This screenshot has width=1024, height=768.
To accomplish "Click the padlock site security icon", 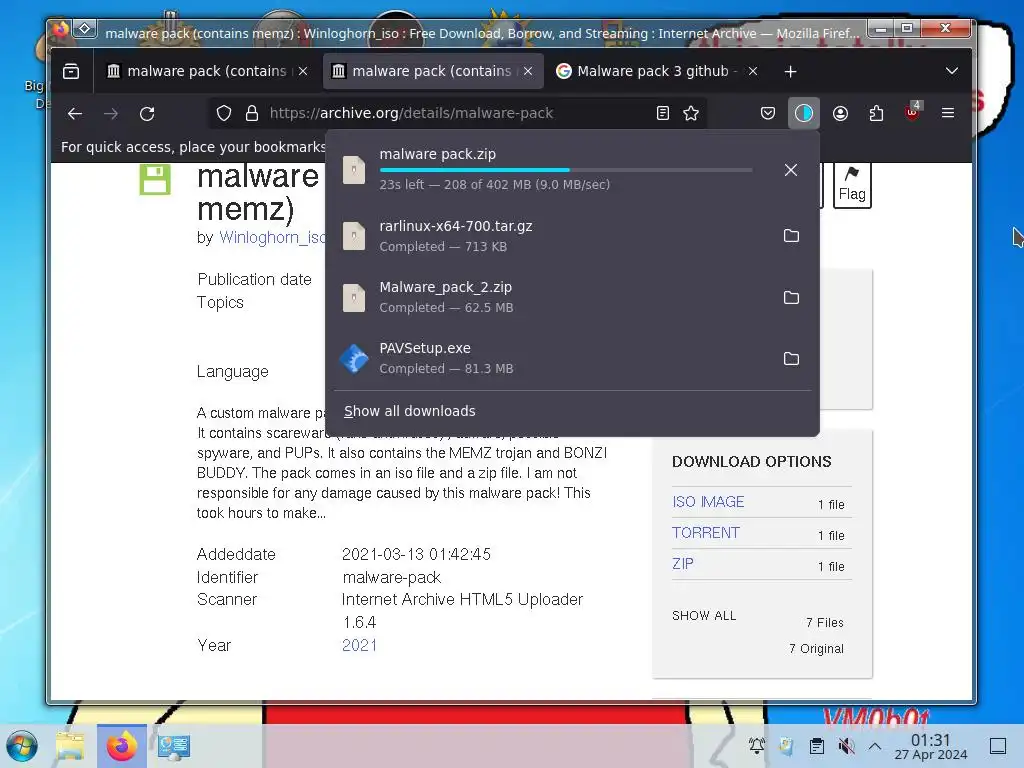I will pos(252,114).
